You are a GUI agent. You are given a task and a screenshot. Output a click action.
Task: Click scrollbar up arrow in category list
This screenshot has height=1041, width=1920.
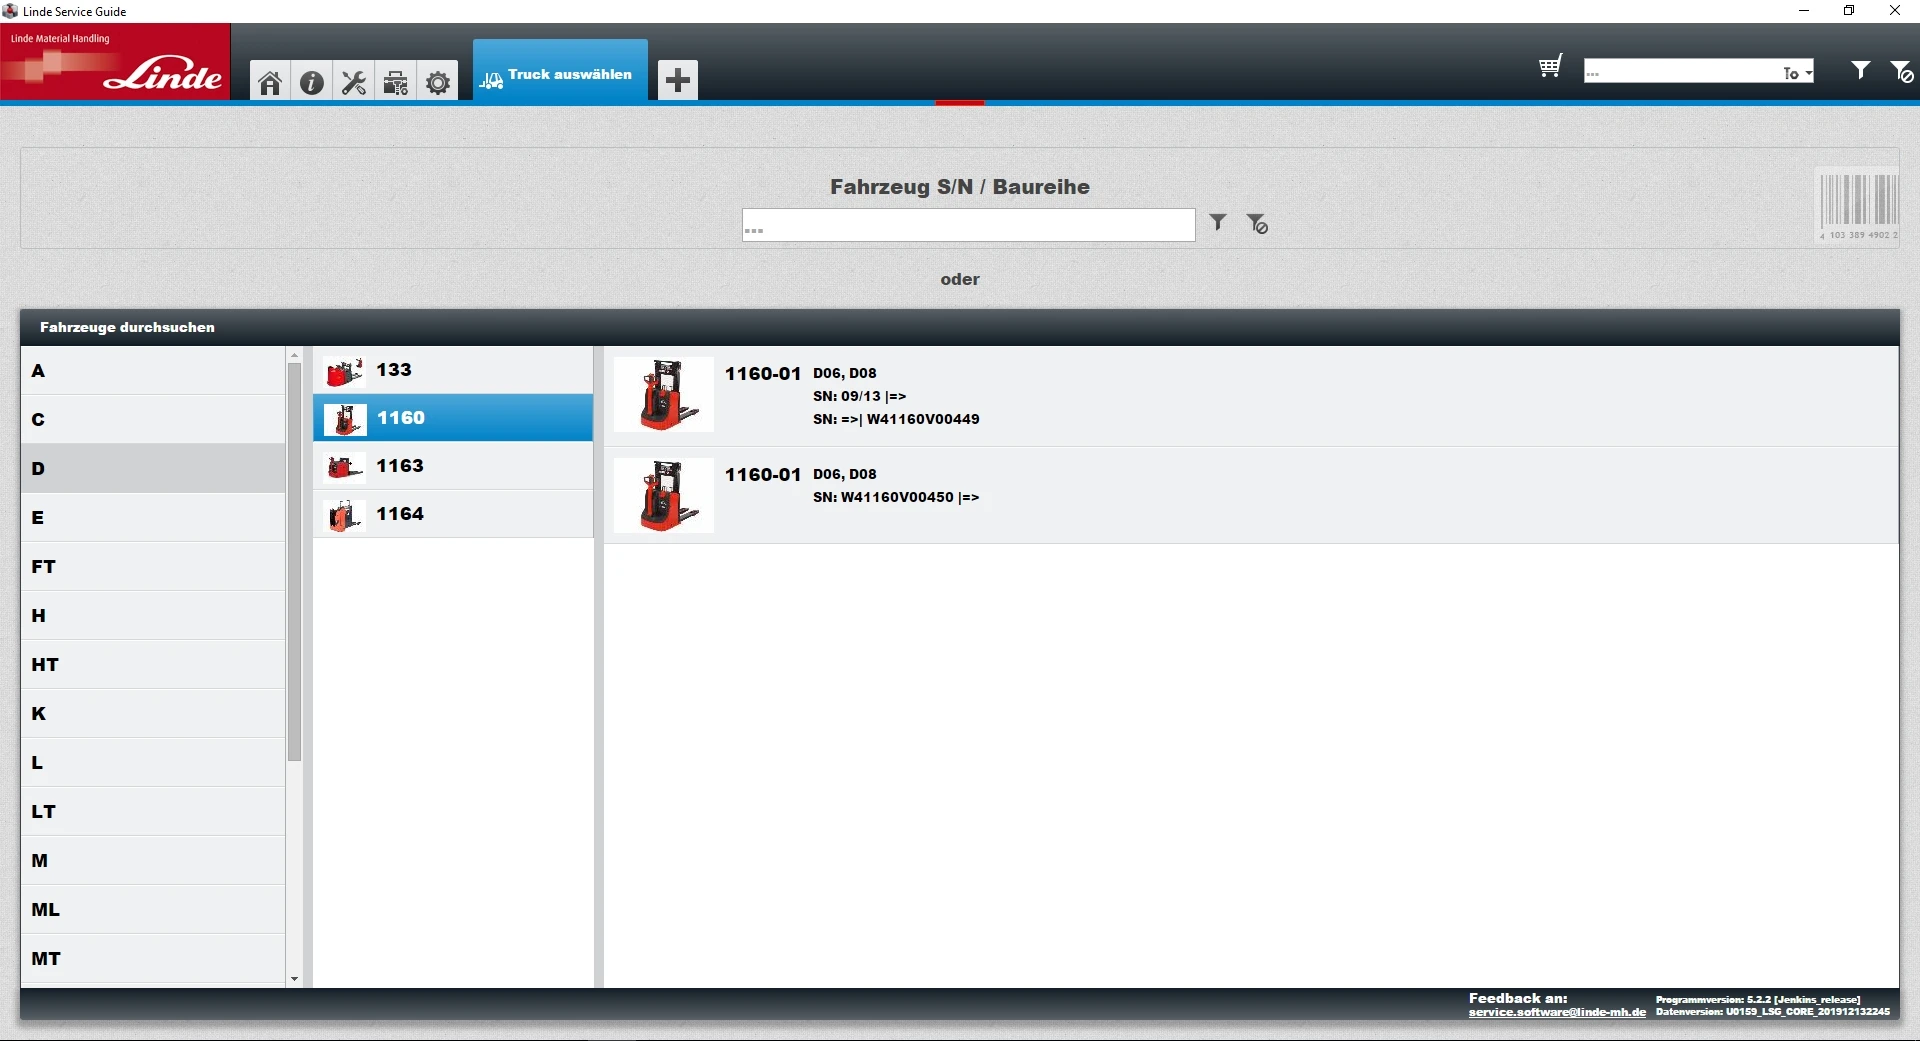pyautogui.click(x=294, y=355)
